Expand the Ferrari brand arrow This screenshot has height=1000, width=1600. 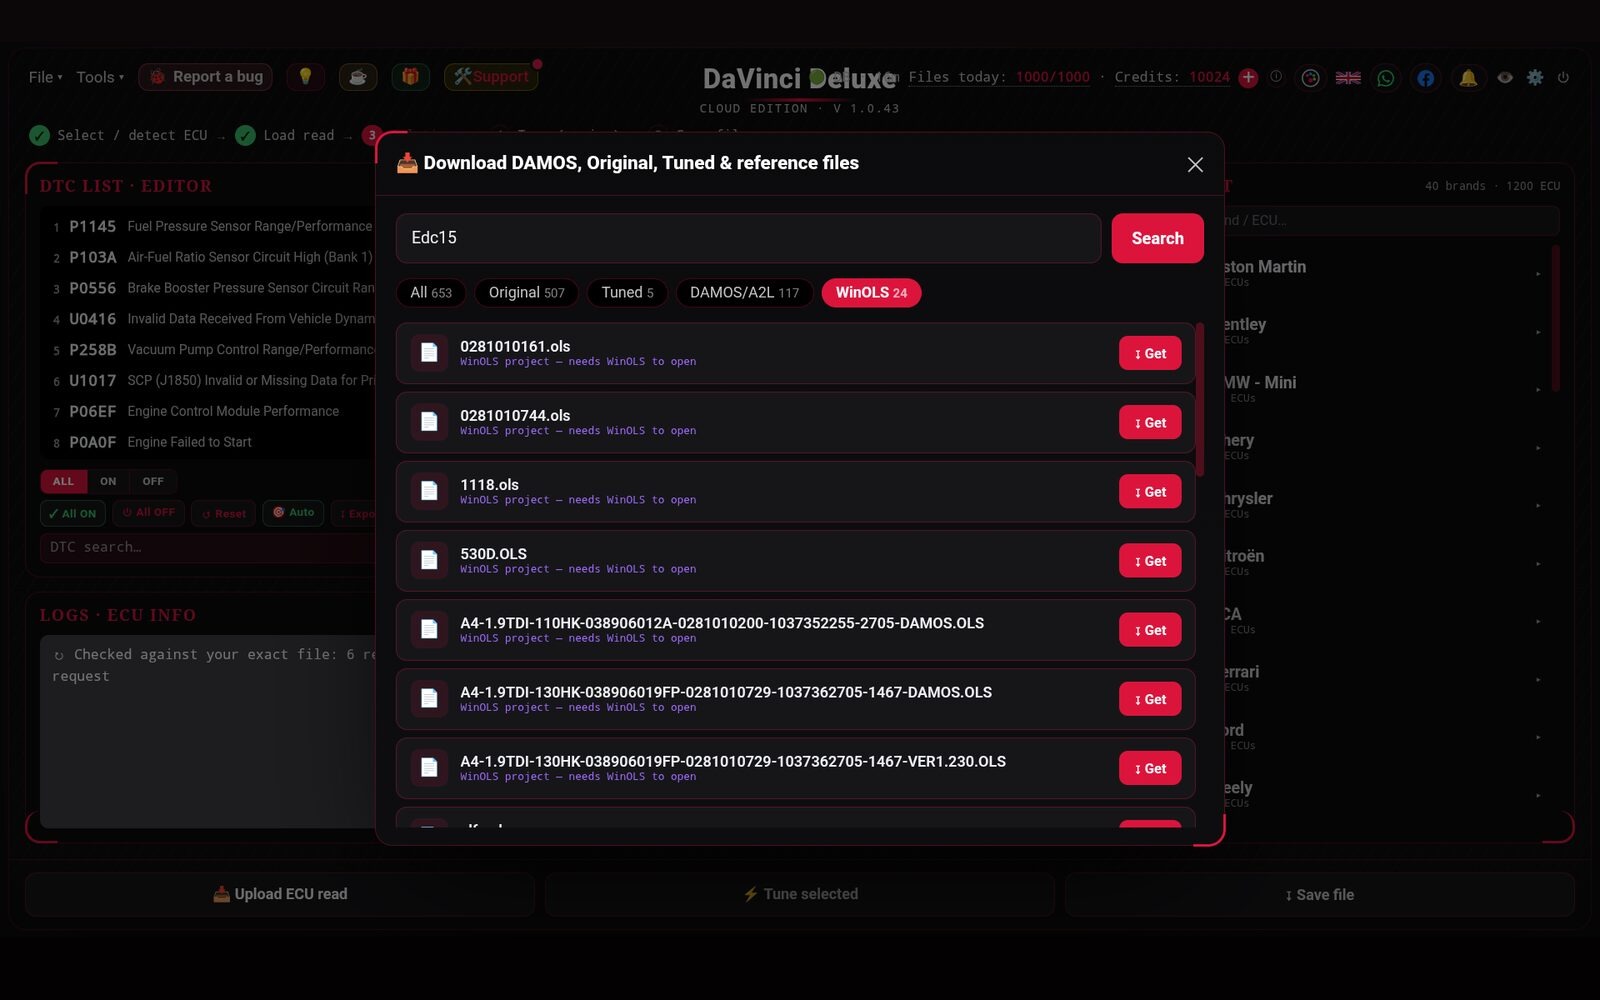[x=1538, y=680]
